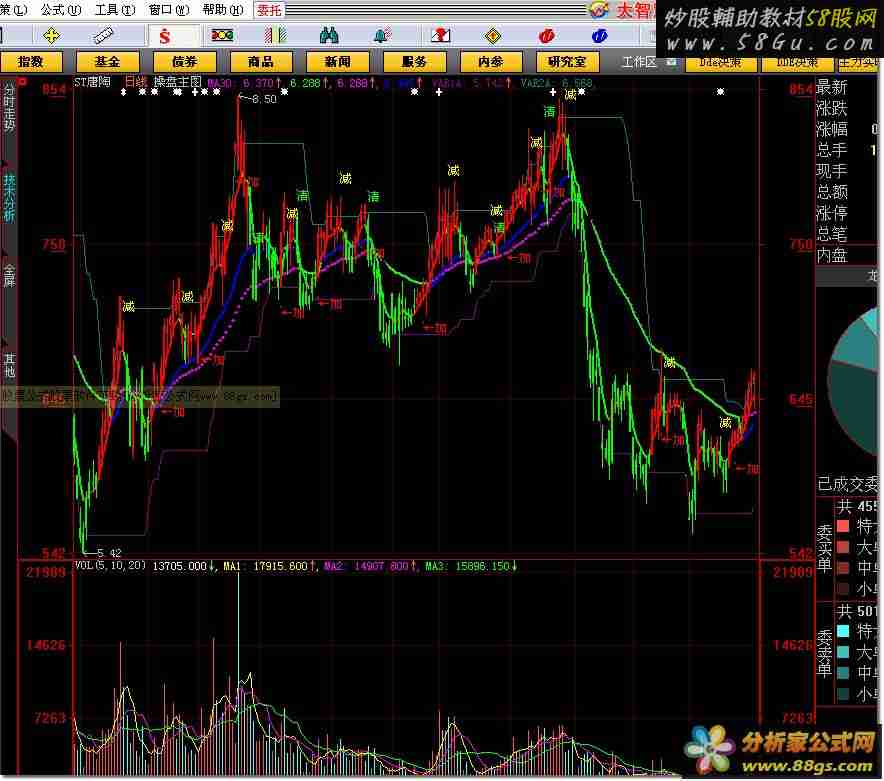Click the 研究室 button
Image resolution: width=884 pixels, height=781 pixels.
click(x=567, y=61)
